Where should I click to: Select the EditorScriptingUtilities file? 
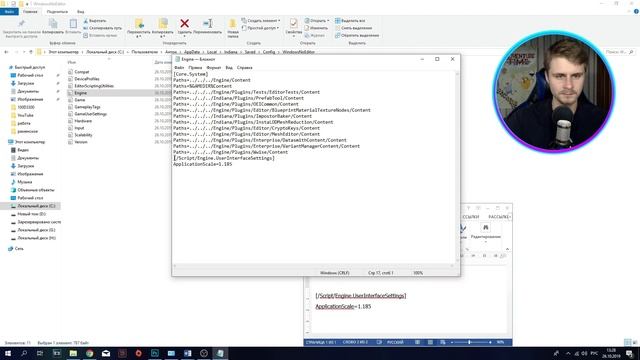pos(94,86)
